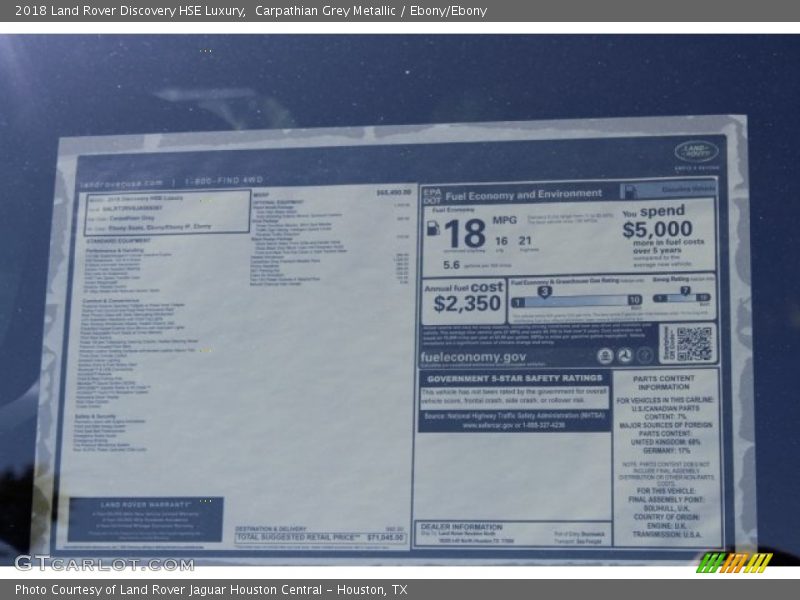800x600 pixels.
Task: Click the 'SOLIHULL, U.K.' assembly point text
Action: pos(666,508)
